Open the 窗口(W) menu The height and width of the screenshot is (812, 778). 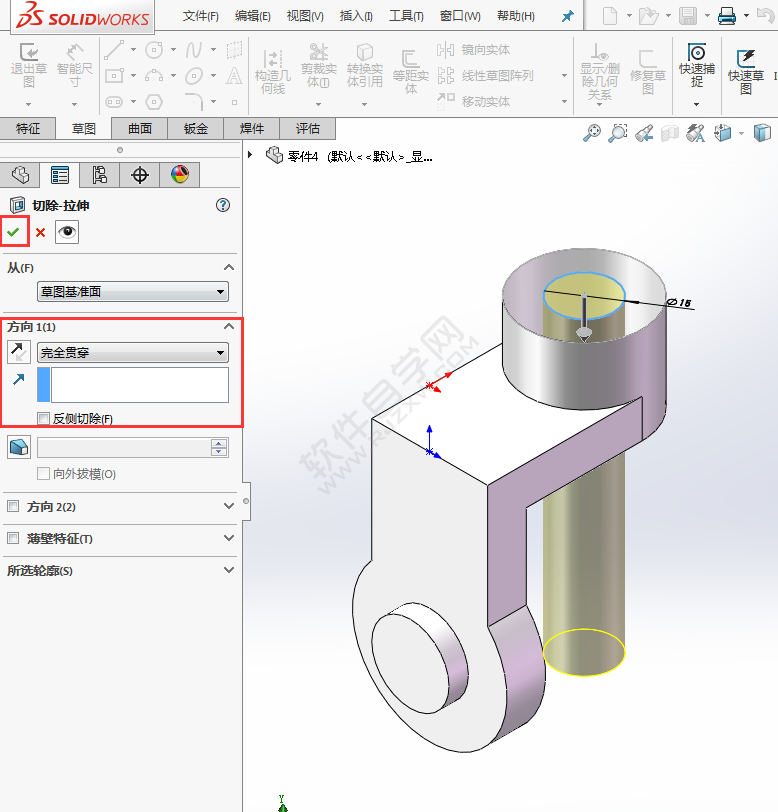460,16
